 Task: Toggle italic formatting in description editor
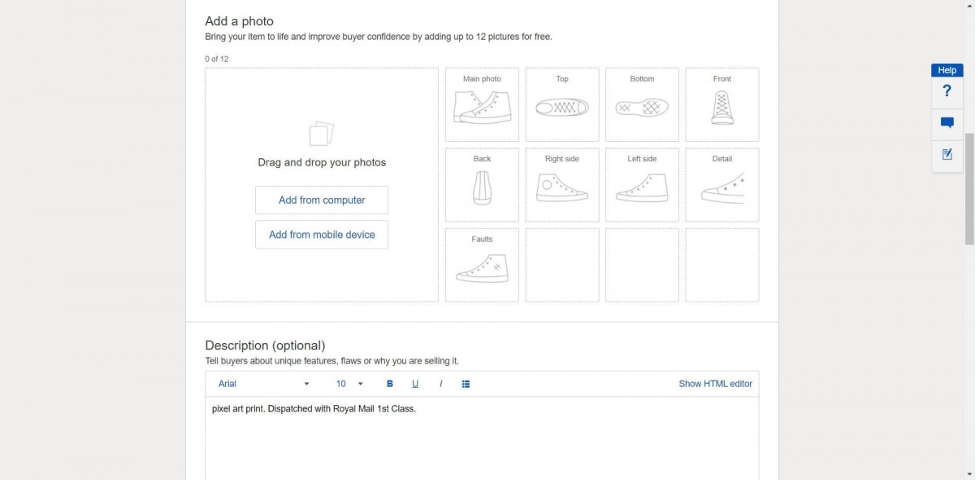440,384
